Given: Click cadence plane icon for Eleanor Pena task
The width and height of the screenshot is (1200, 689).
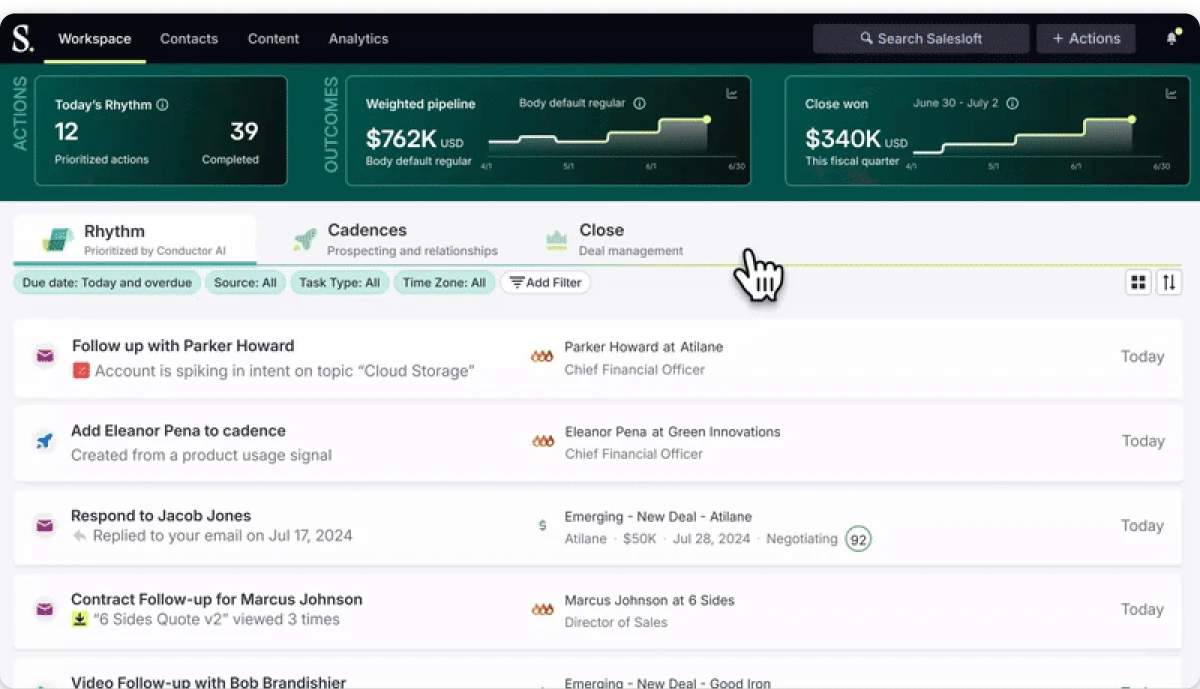Looking at the screenshot, I should (44, 441).
